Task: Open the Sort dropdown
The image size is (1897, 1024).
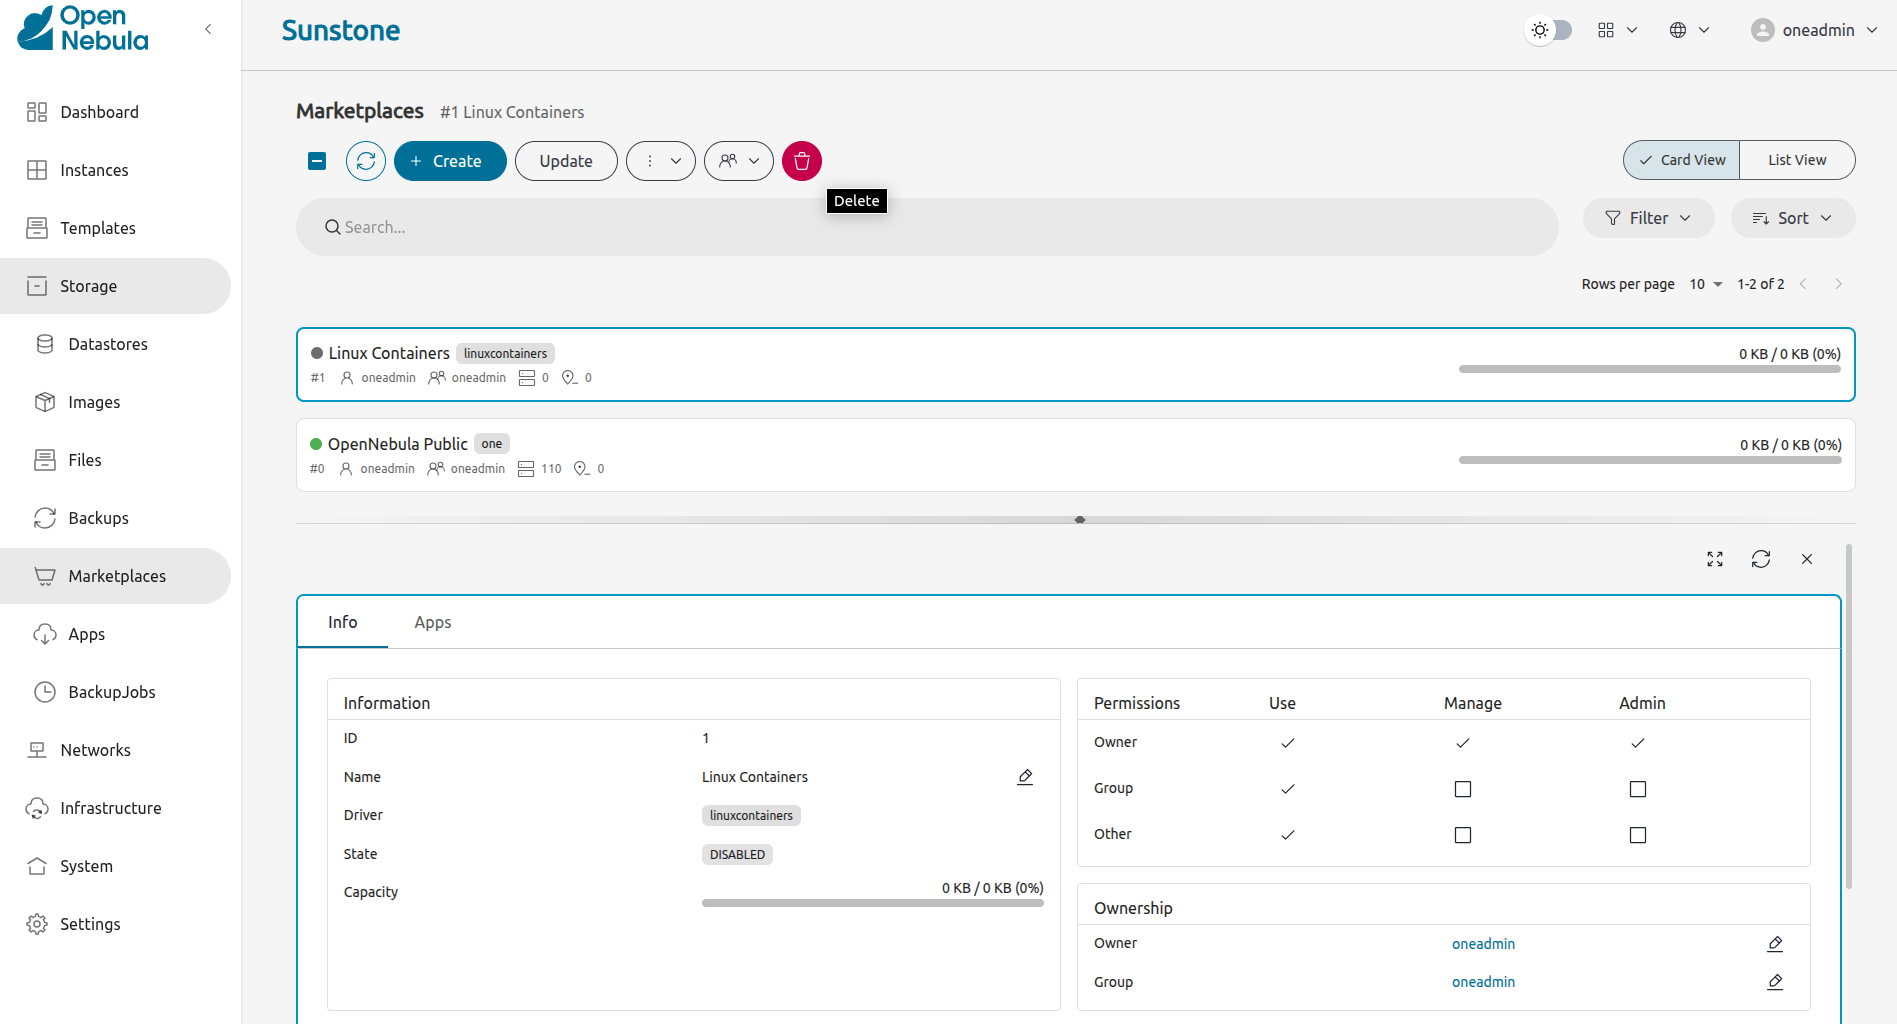Action: [x=1792, y=218]
